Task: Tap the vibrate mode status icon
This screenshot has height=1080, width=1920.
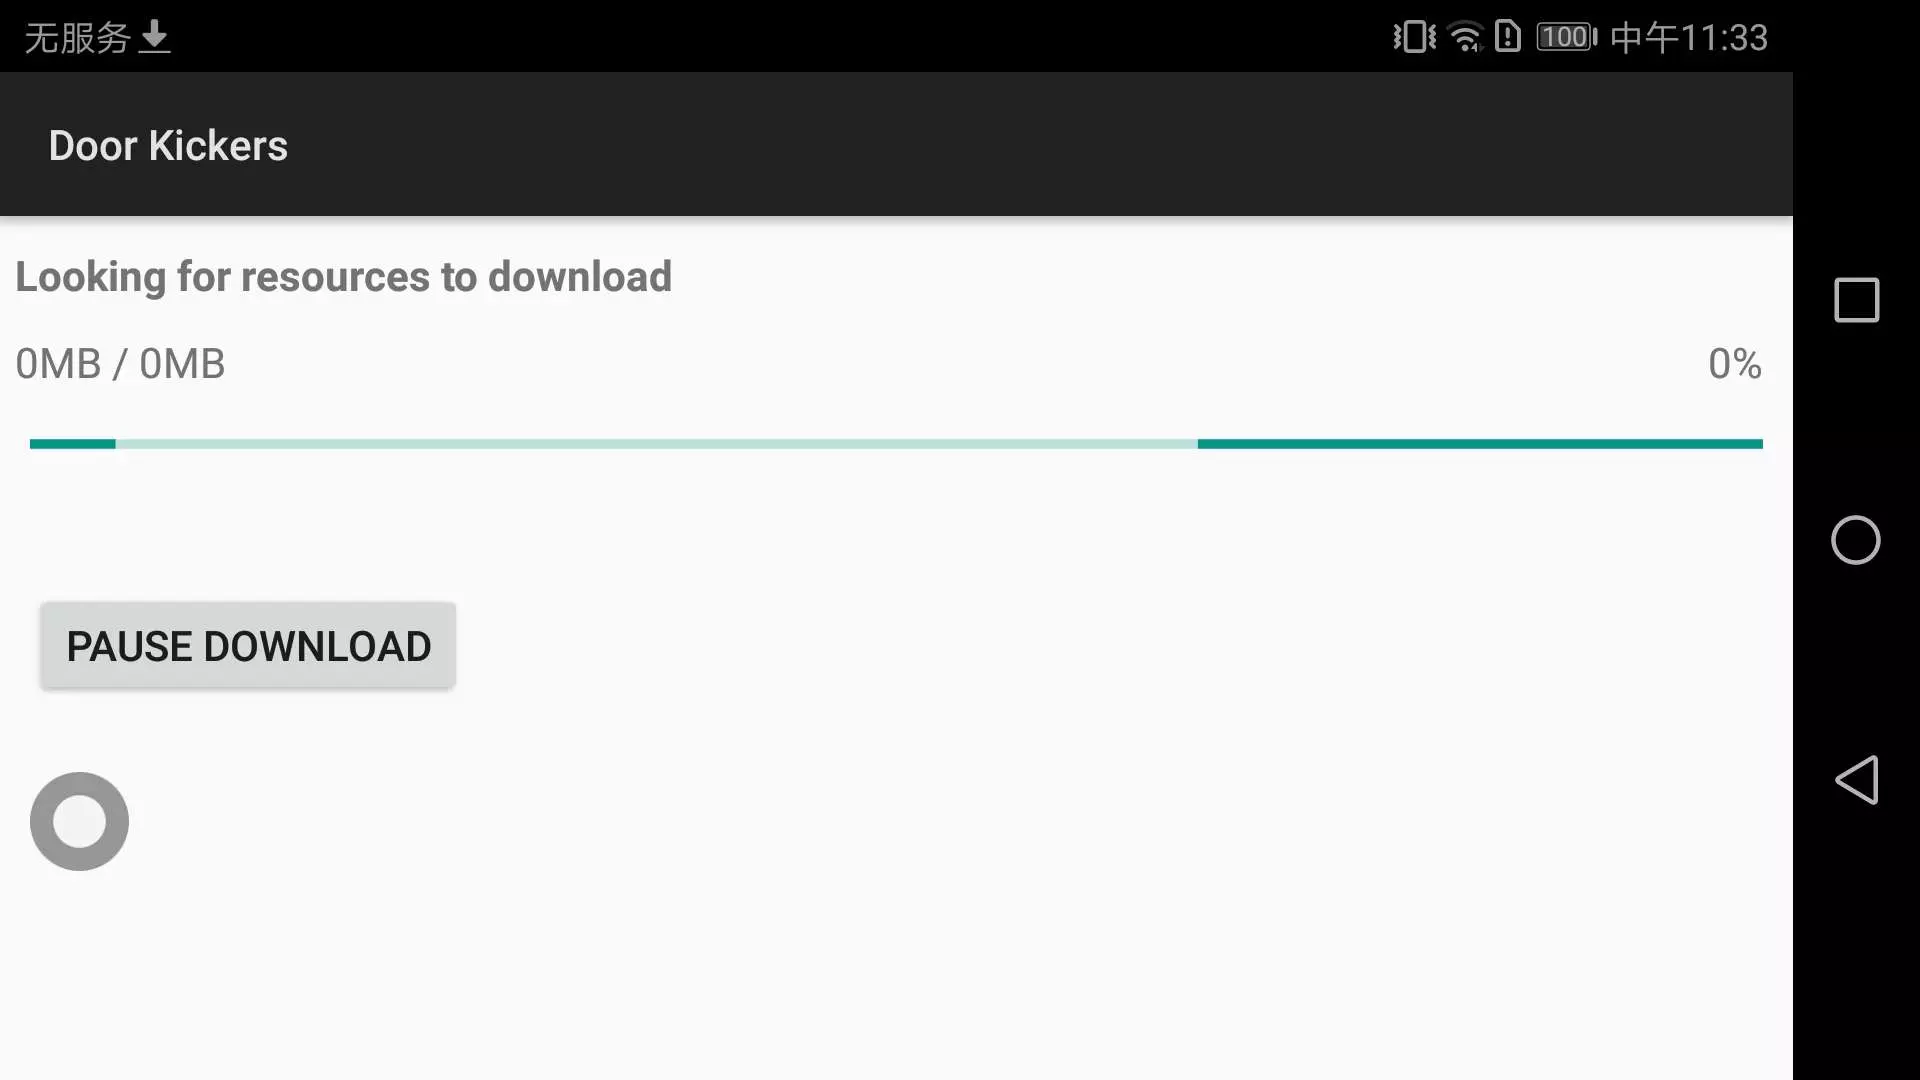Action: pyautogui.click(x=1414, y=37)
